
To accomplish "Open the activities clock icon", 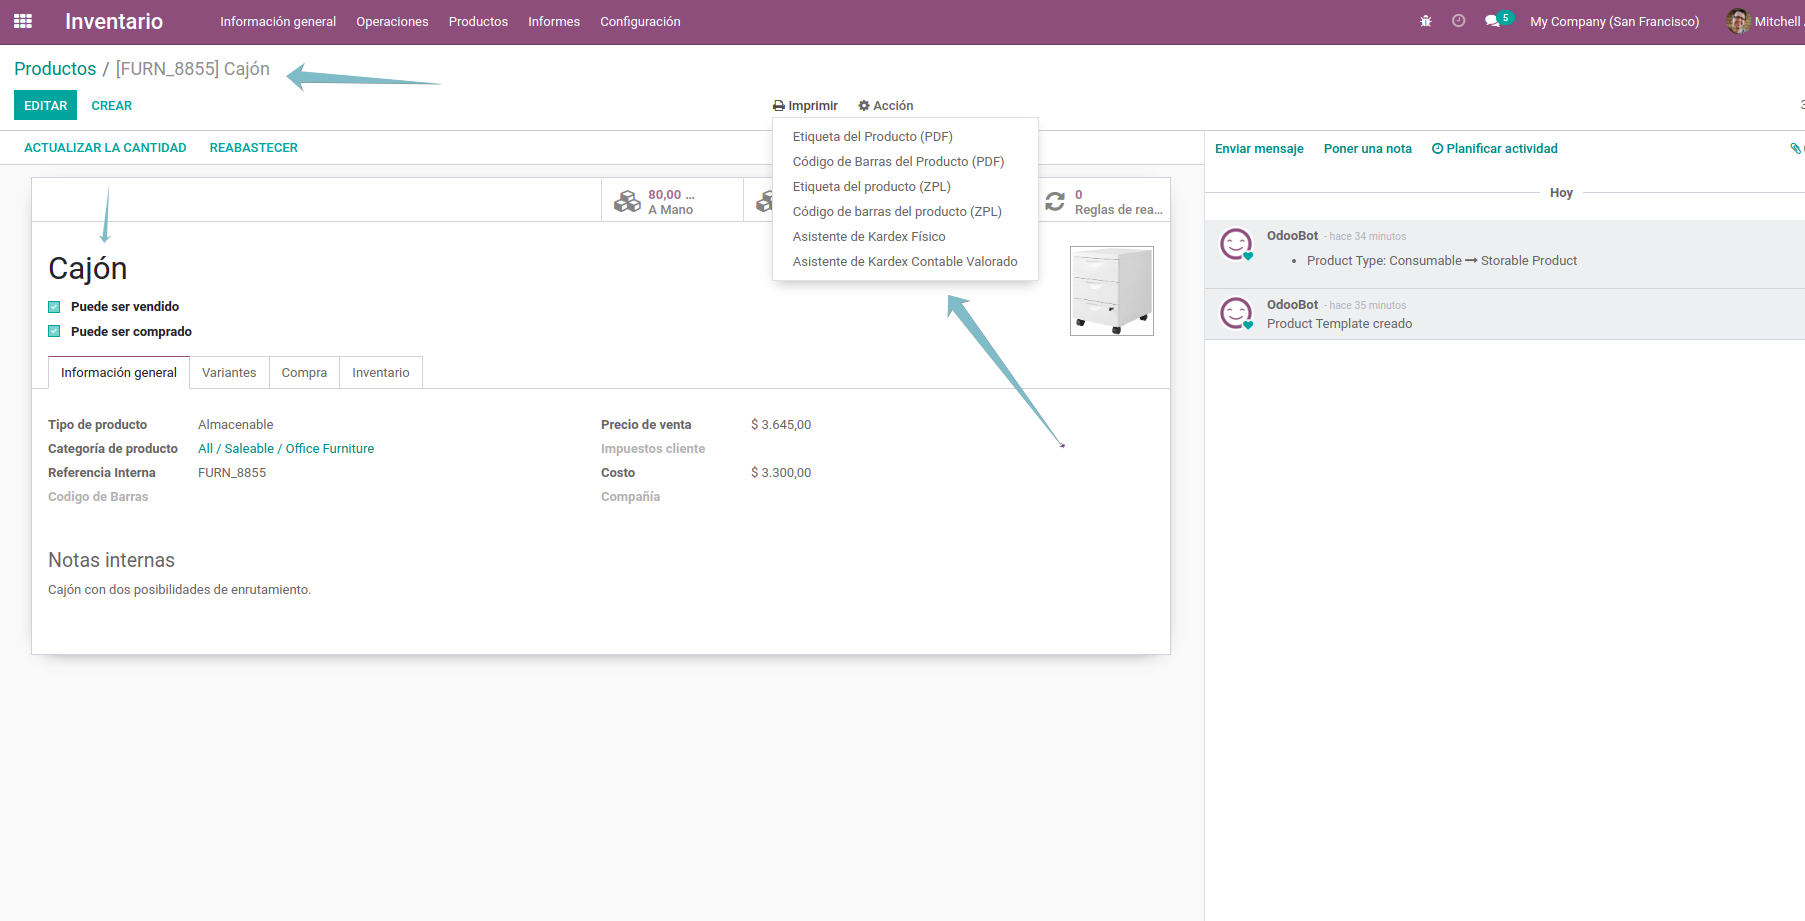I will coord(1459,21).
